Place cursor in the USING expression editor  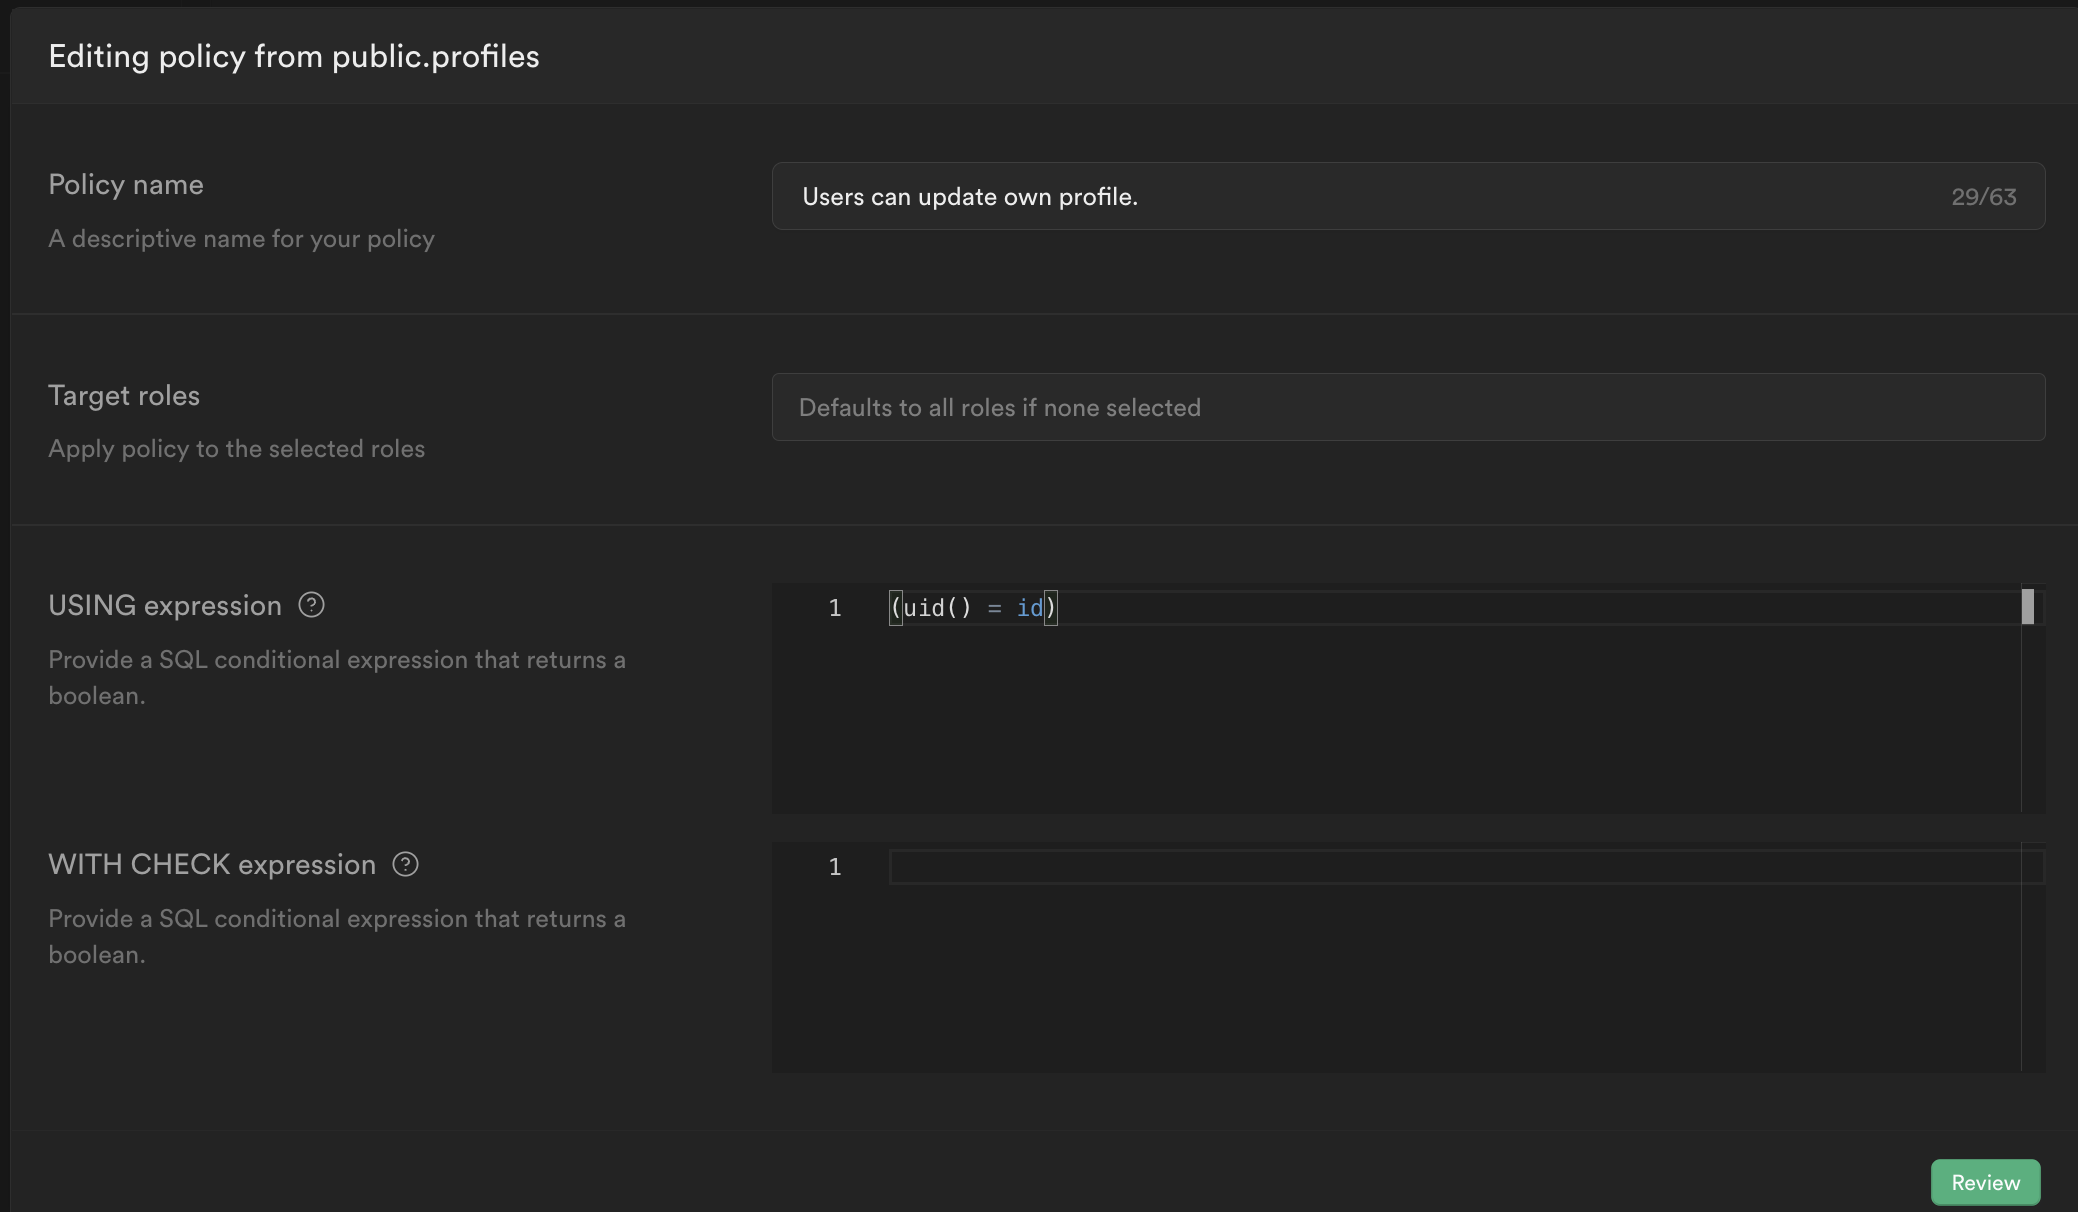click(1300, 607)
